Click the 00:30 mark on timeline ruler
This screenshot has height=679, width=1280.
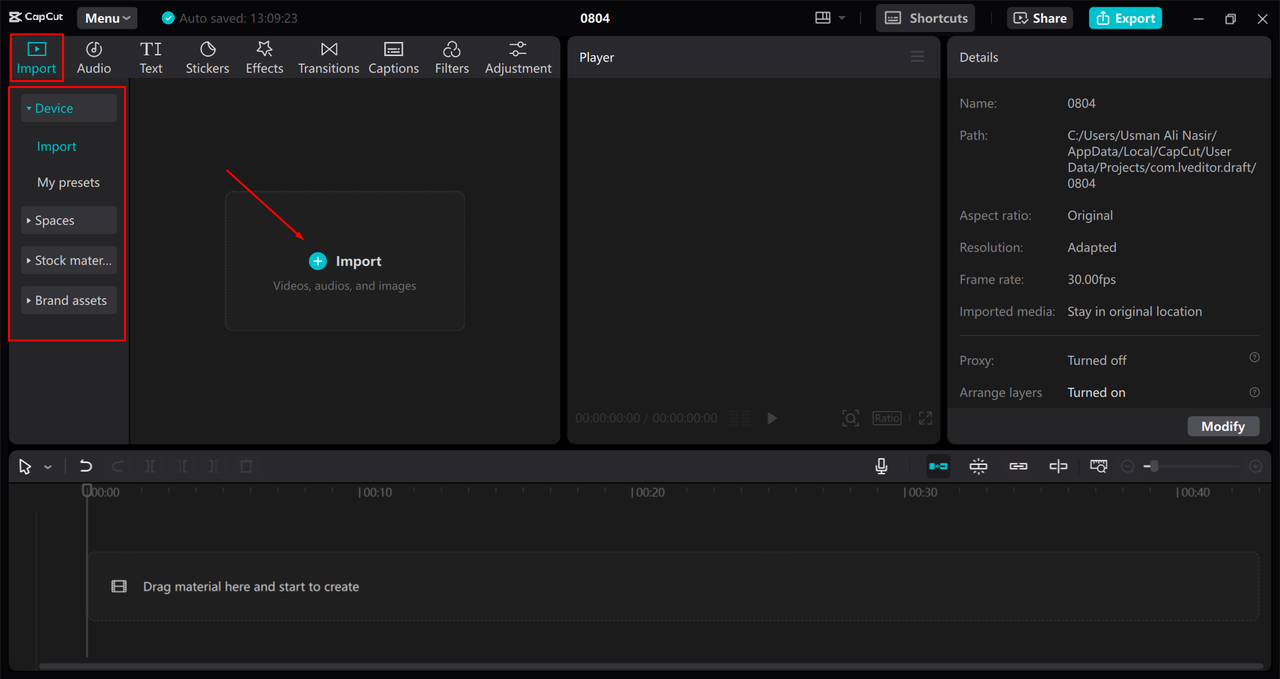point(922,492)
